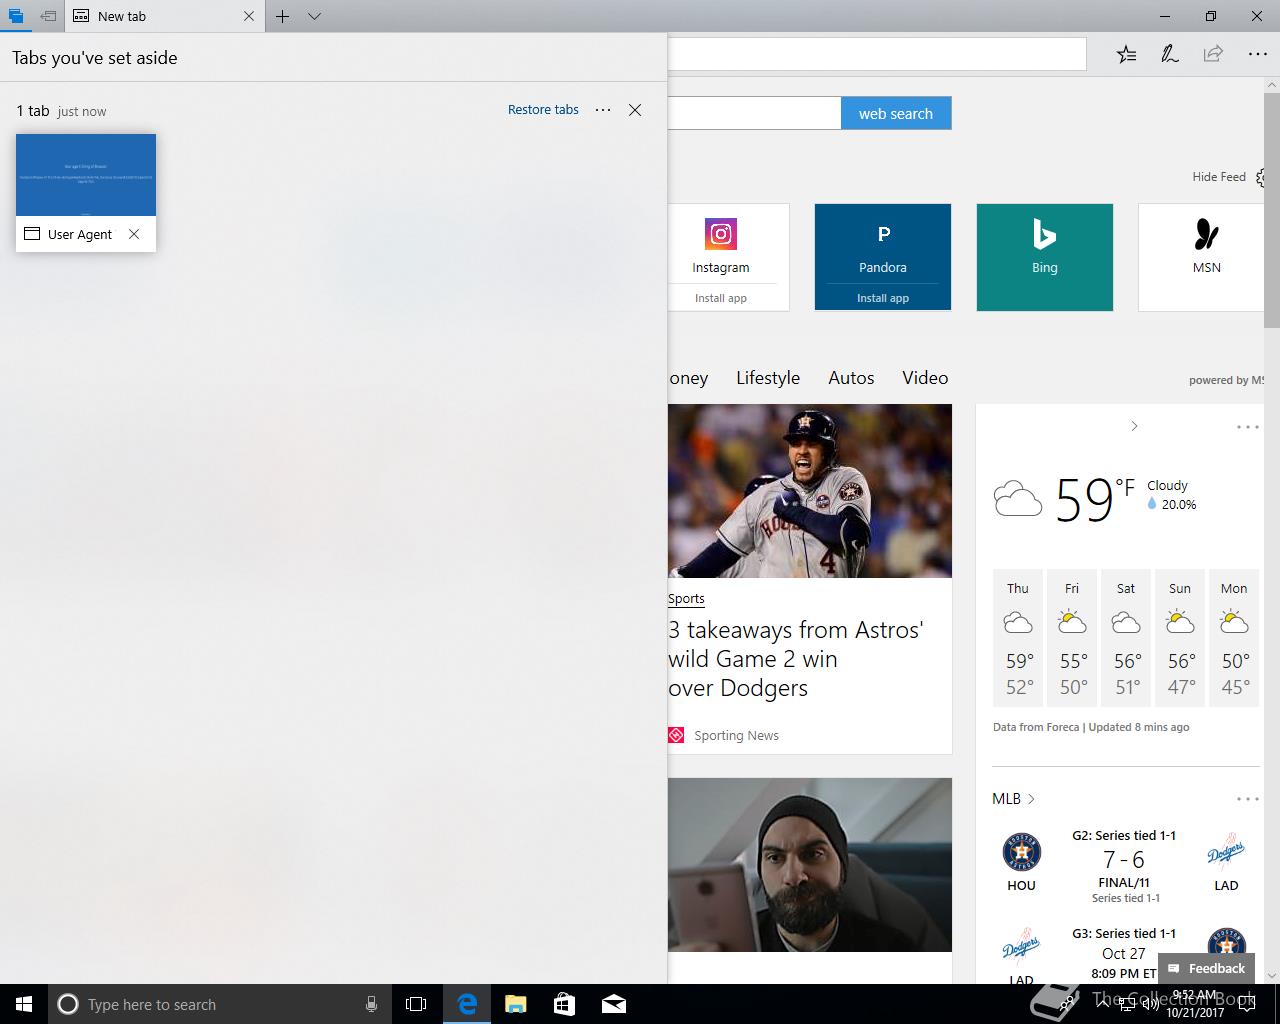
Task: Open a new tab with plus button
Action: (x=283, y=16)
